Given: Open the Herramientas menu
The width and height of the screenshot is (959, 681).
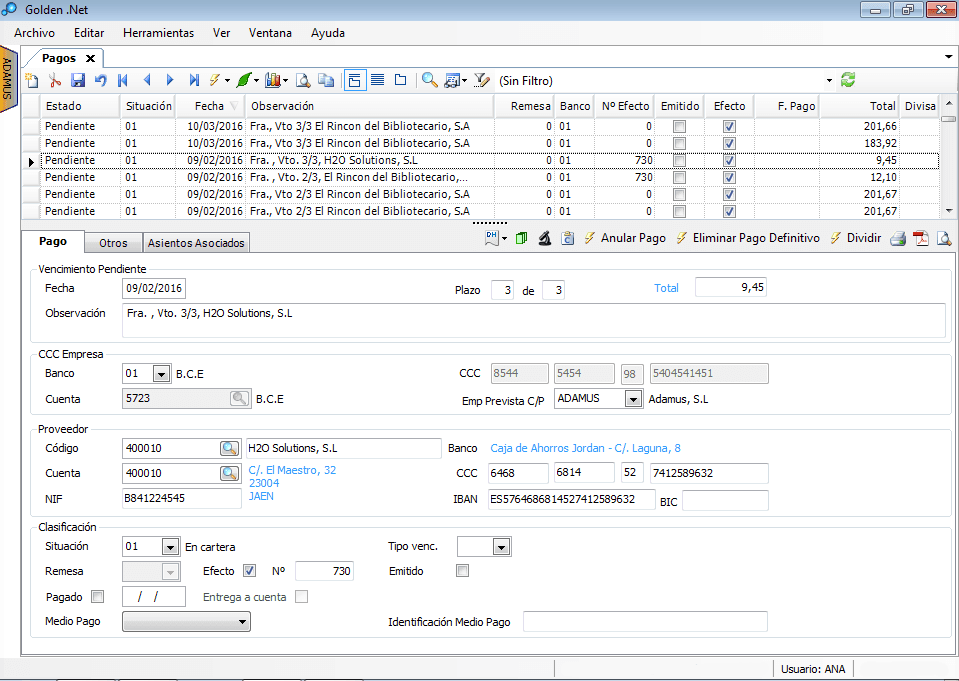Looking at the screenshot, I should 158,33.
